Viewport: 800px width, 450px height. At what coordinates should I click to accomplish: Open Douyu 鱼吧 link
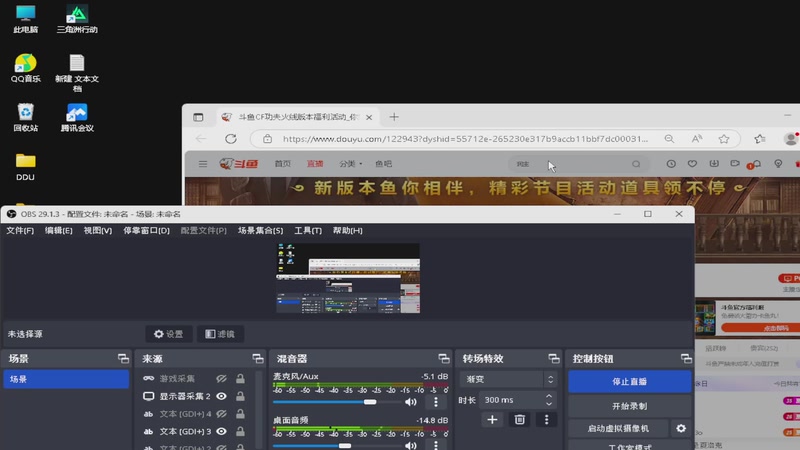384,164
